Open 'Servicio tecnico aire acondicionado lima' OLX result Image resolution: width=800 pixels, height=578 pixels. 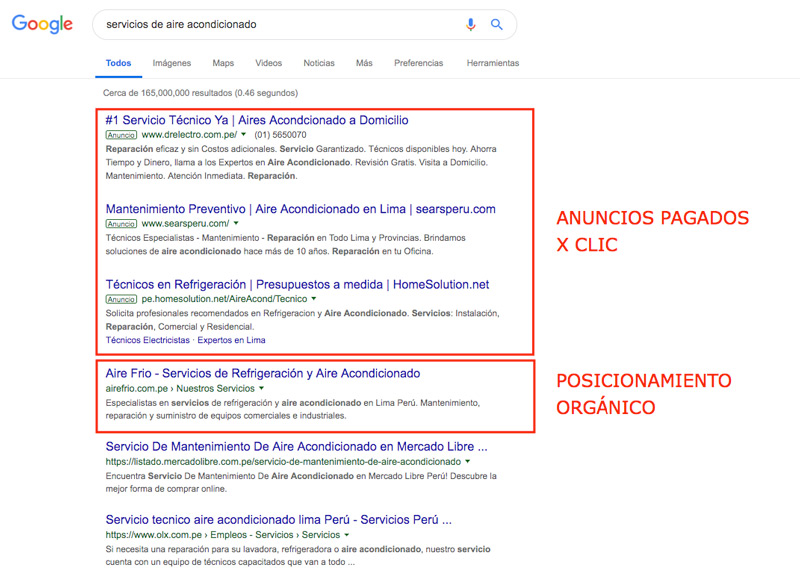pyautogui.click(x=279, y=519)
